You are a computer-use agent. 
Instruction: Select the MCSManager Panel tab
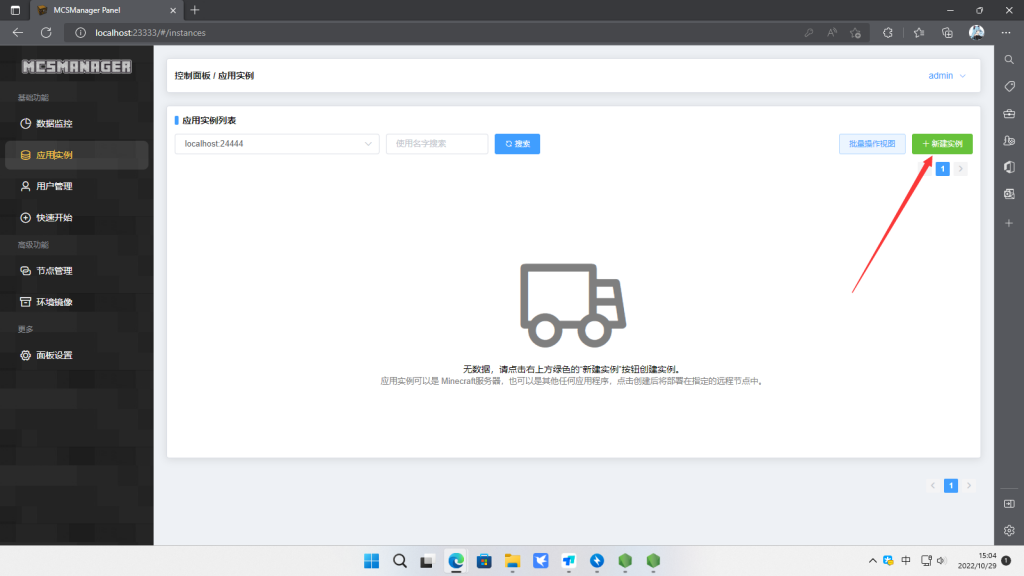tap(107, 10)
